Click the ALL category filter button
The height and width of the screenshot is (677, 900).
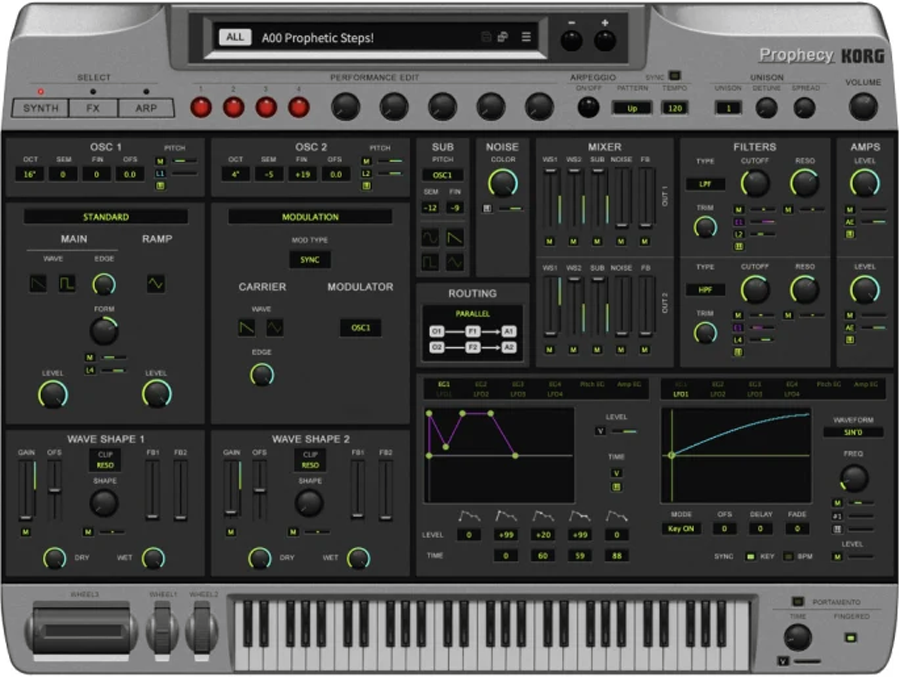coord(235,37)
